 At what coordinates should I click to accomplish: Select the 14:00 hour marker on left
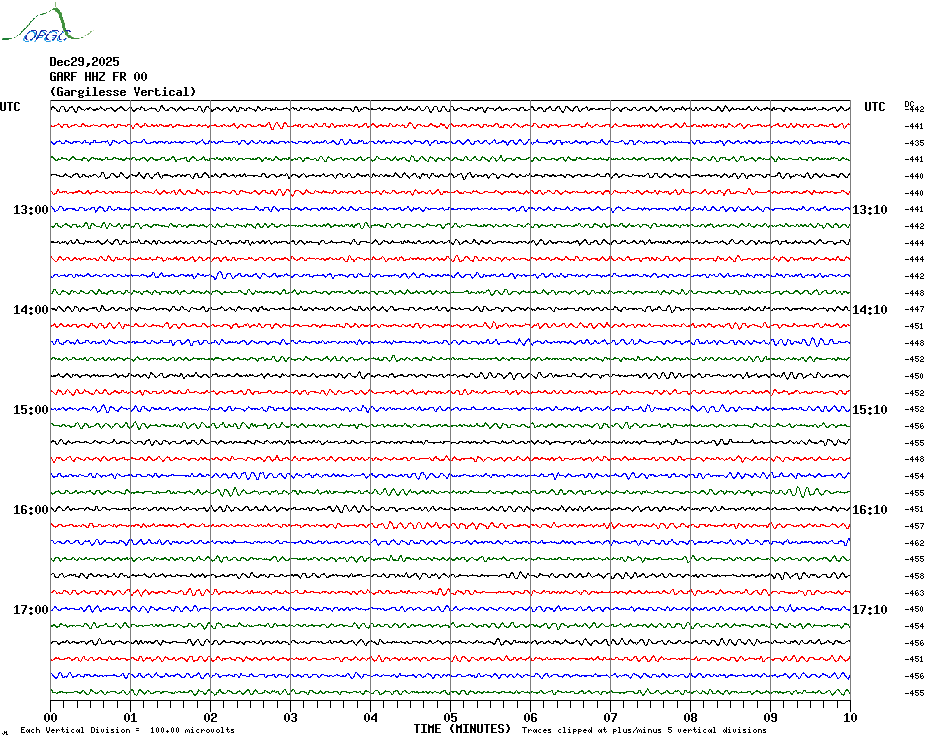click(x=30, y=310)
